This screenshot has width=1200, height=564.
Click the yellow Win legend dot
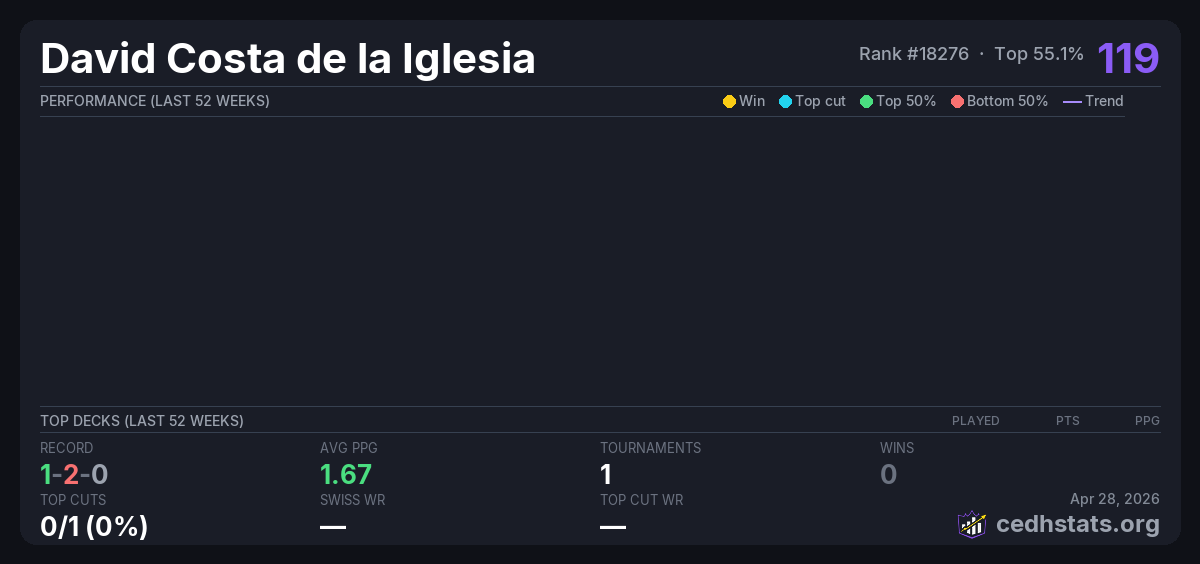tap(729, 101)
